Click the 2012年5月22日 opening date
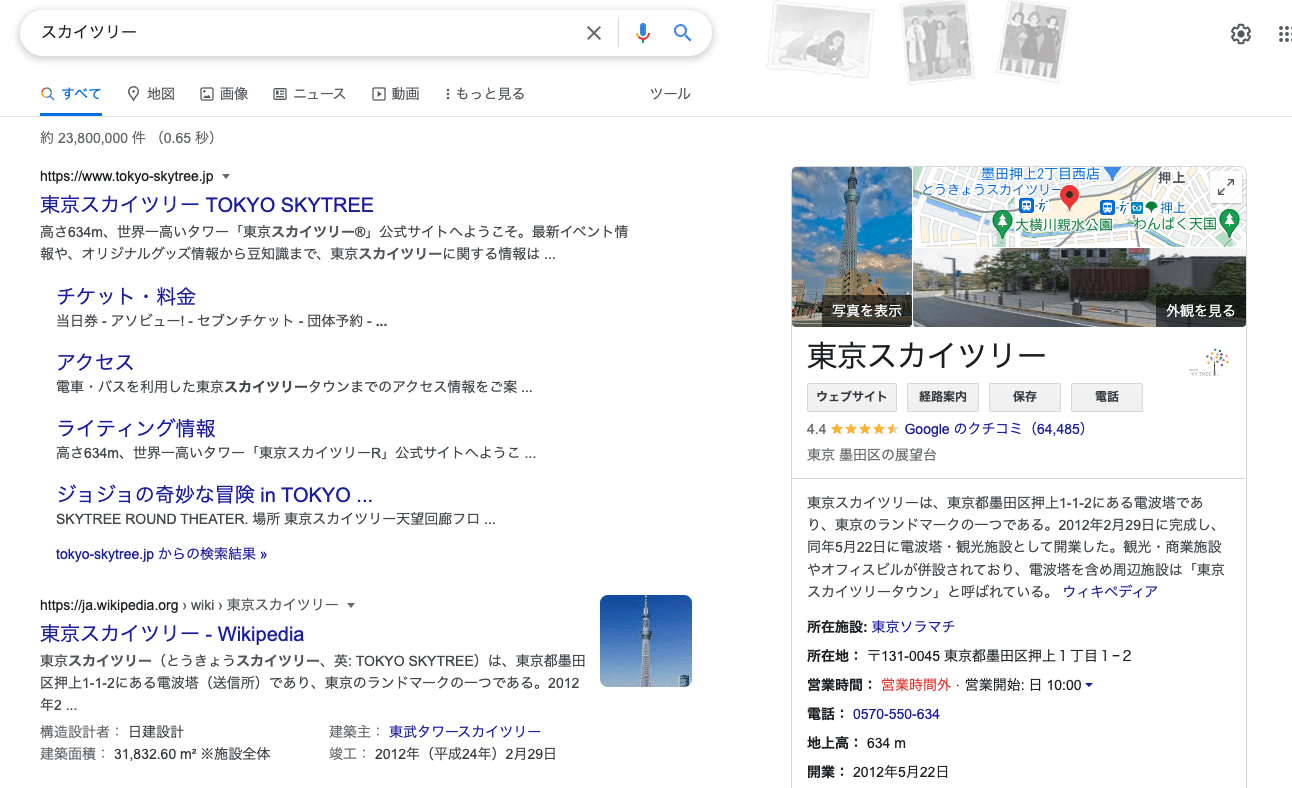The image size is (1292, 788). [900, 772]
